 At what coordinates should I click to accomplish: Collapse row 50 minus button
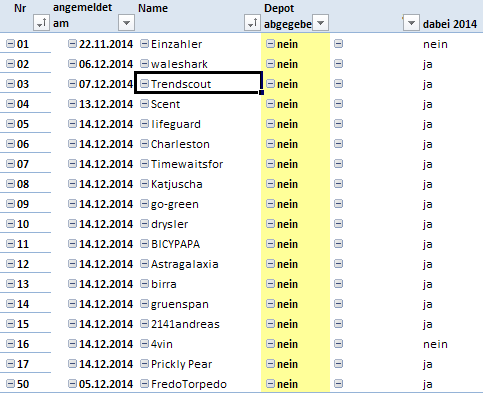pos(11,384)
